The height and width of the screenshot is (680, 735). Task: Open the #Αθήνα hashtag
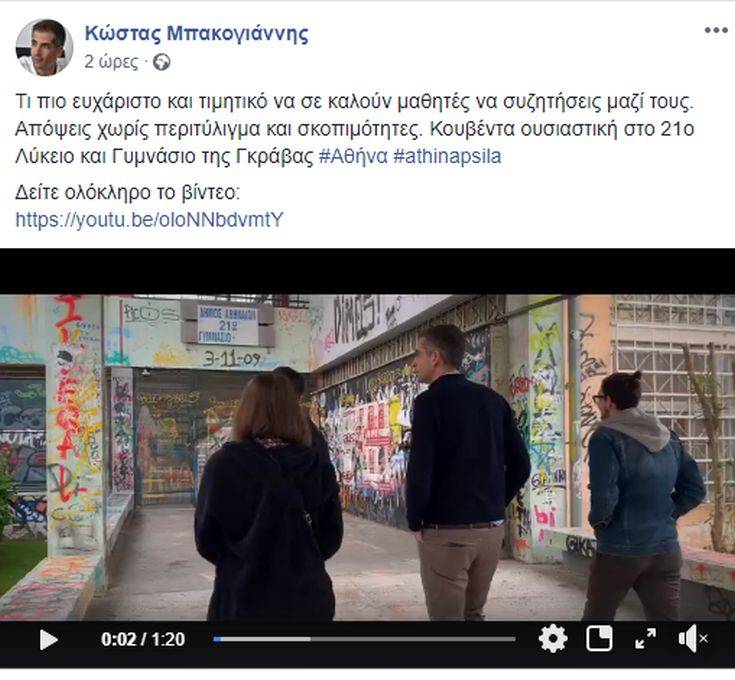pos(353,156)
